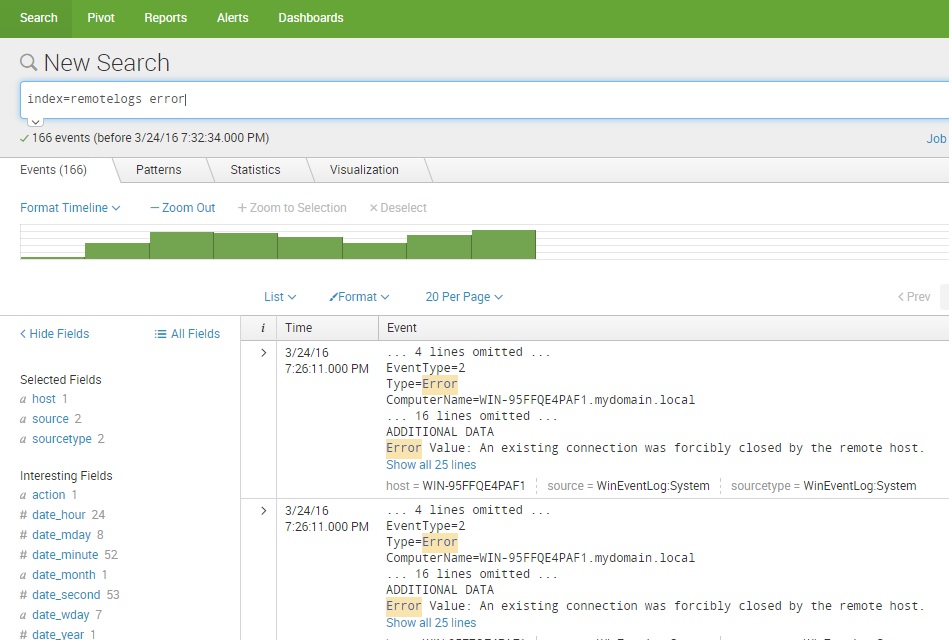This screenshot has height=640, width=949.
Task: Click the magnifier icon beside New Search
Action: coord(28,63)
